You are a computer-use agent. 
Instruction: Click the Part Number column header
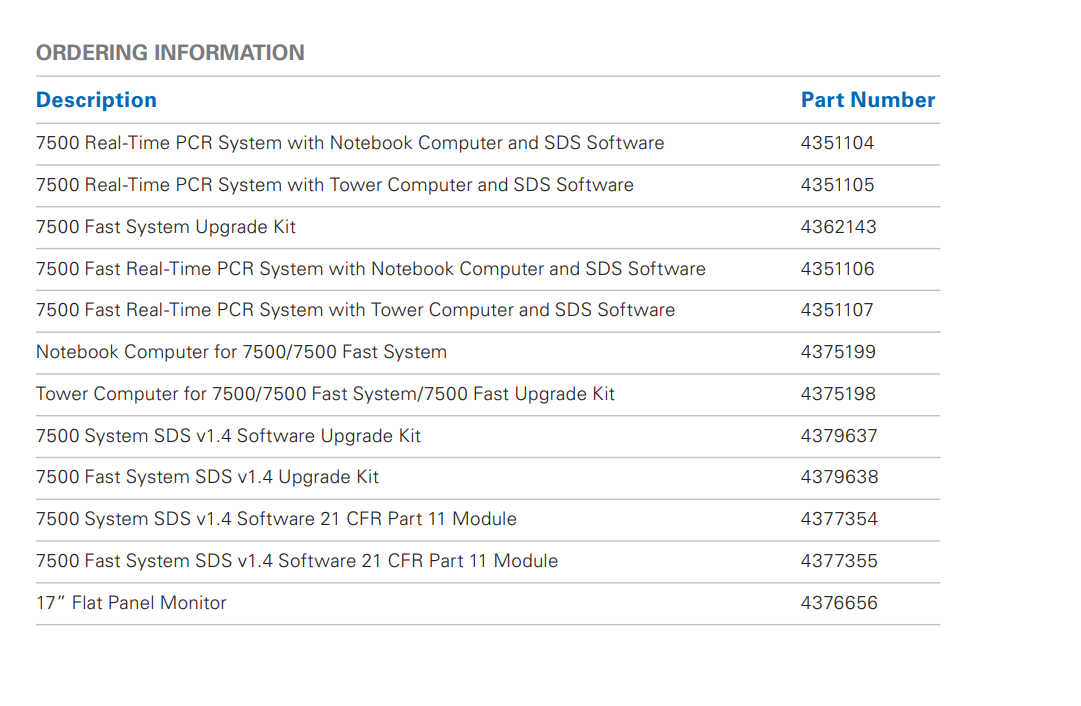[x=868, y=100]
